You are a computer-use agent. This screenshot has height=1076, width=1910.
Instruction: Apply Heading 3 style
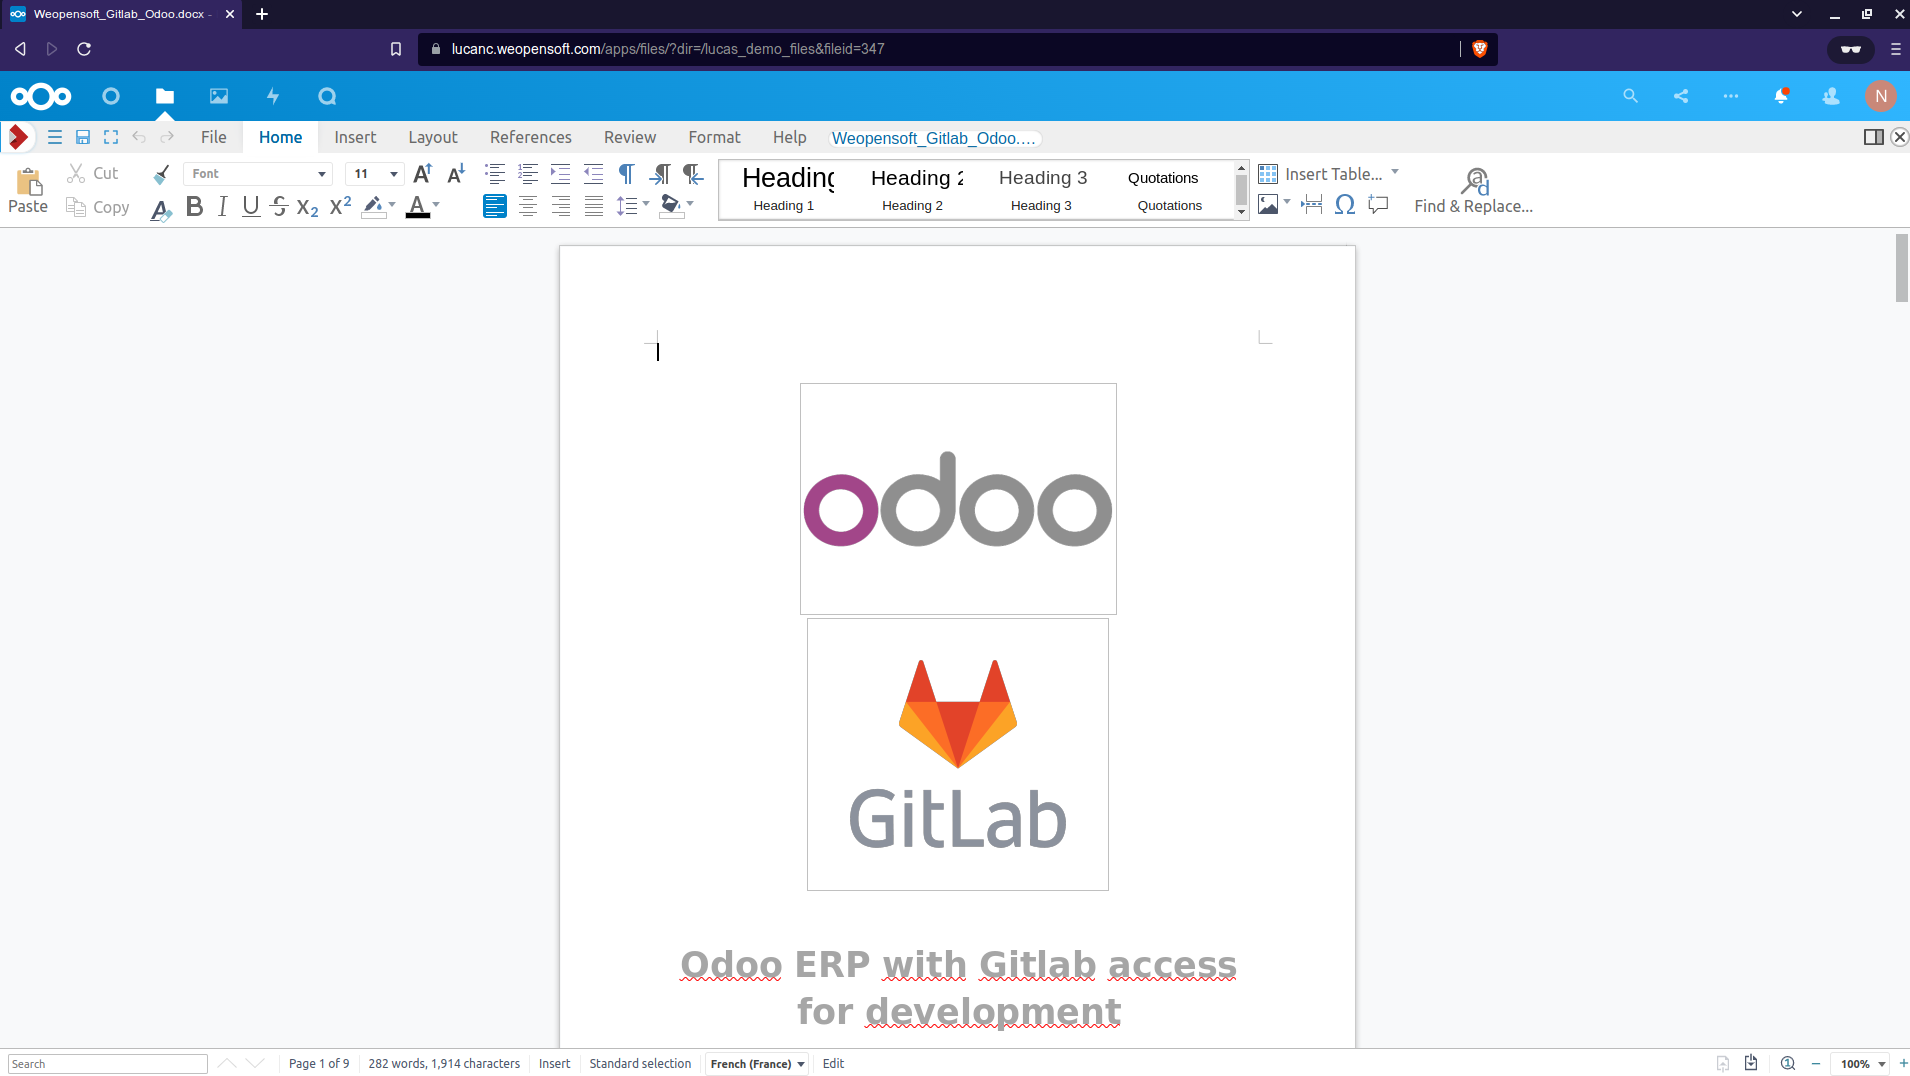(x=1041, y=189)
